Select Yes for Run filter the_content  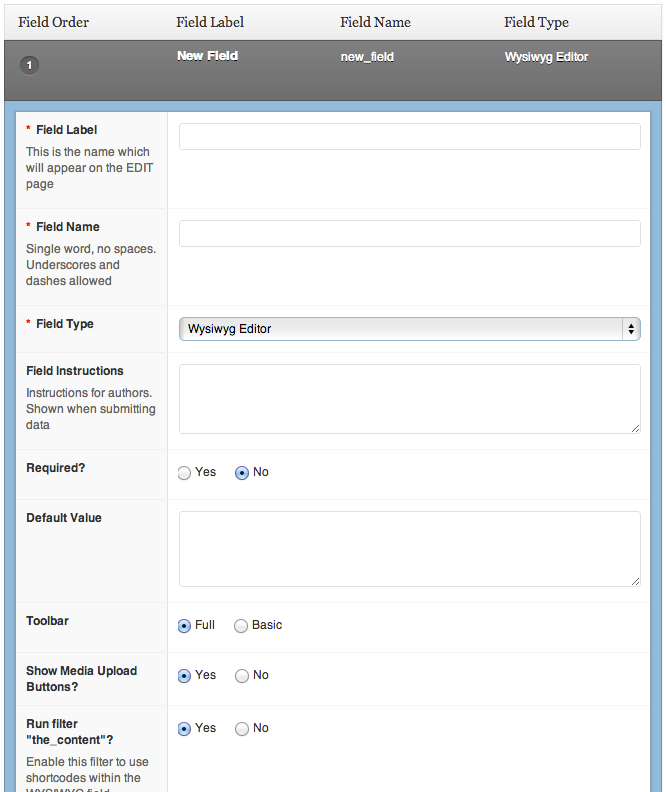click(184, 729)
